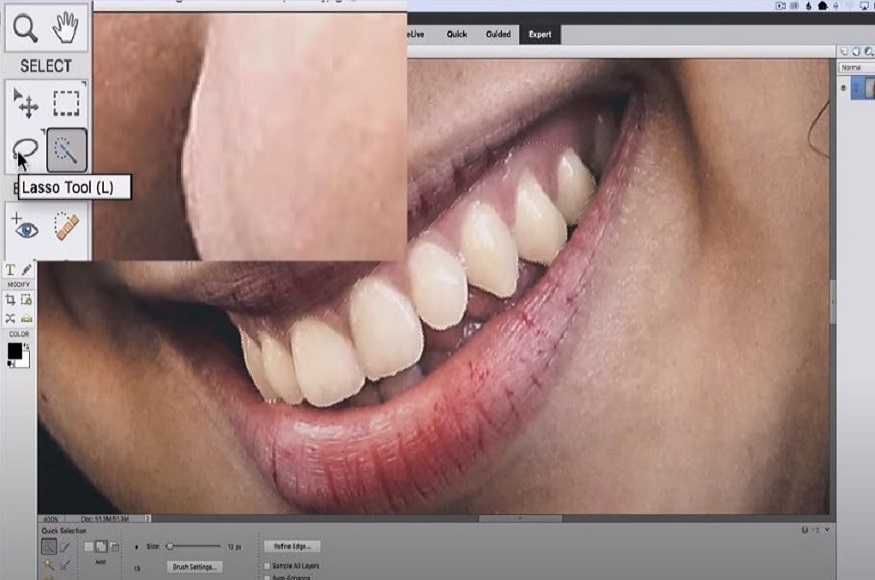
Task: Select the Lasso tool
Action: 25,150
